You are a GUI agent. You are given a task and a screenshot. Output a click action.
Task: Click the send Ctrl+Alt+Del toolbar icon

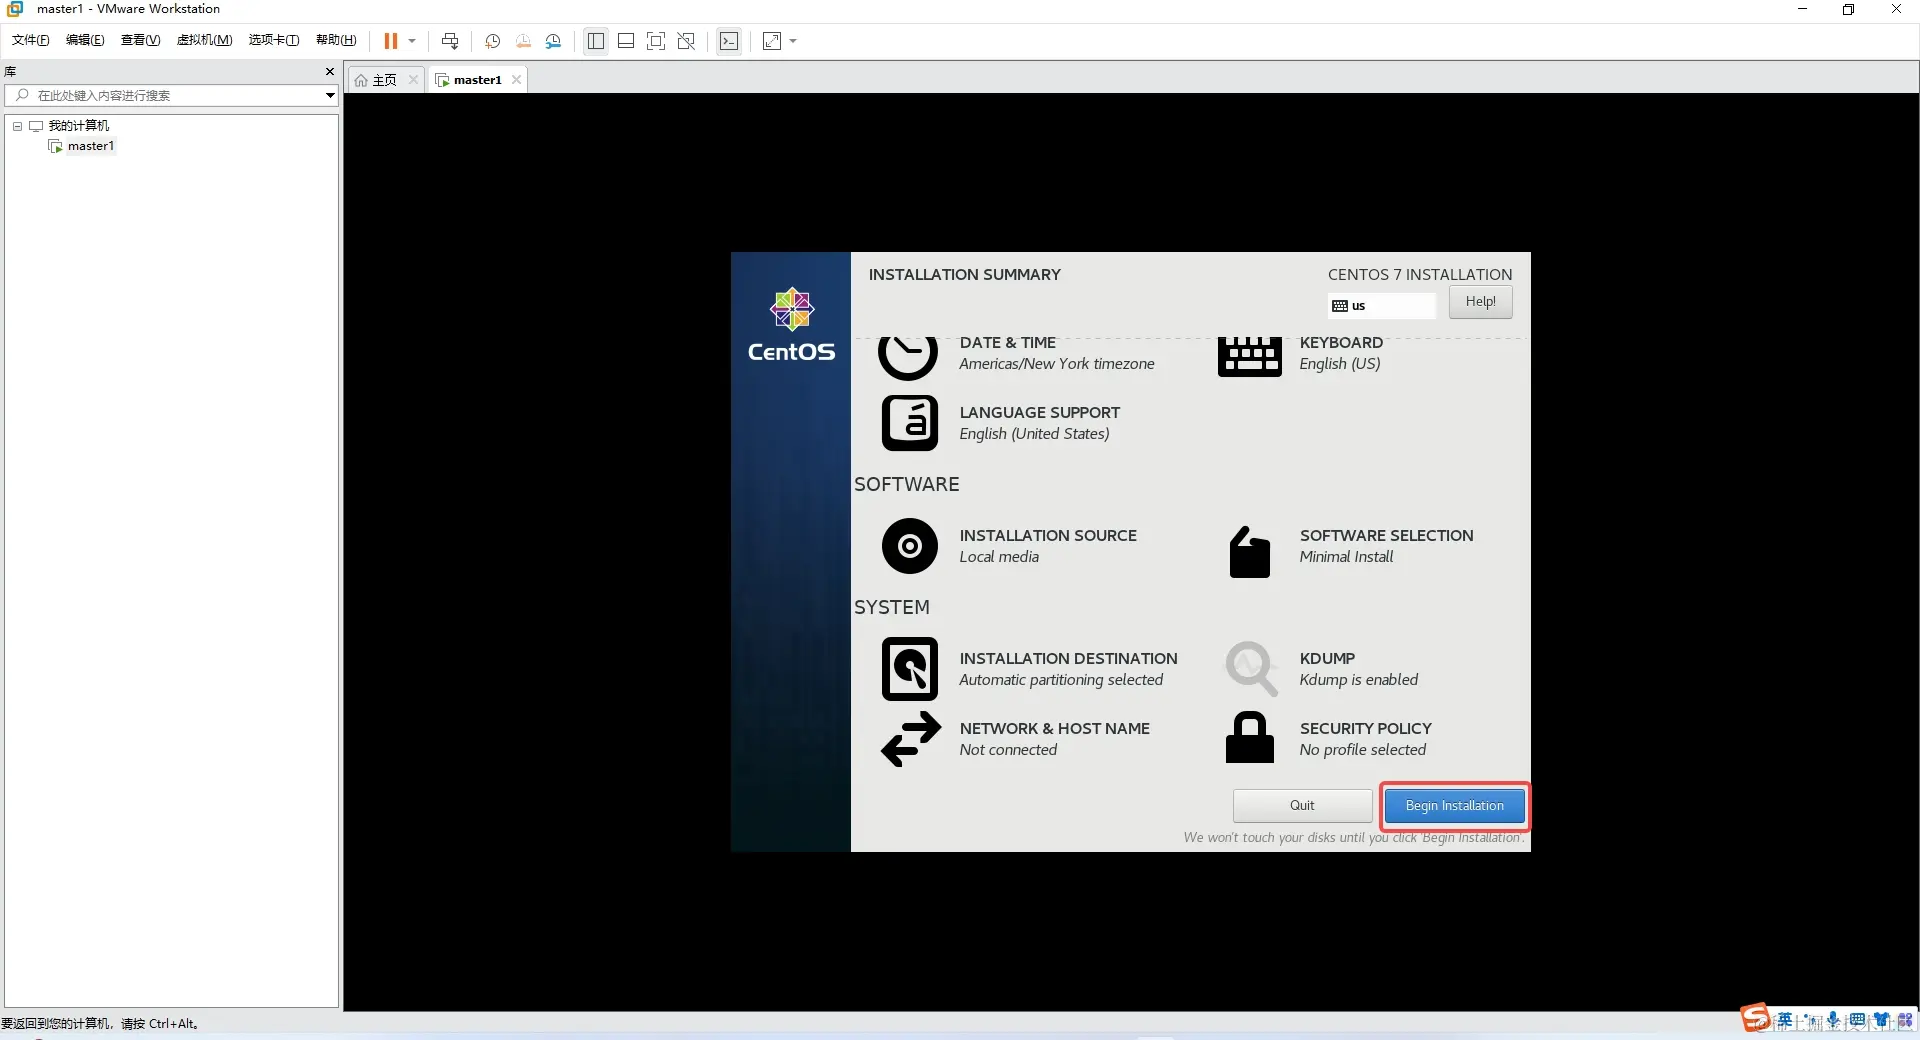[x=450, y=41]
